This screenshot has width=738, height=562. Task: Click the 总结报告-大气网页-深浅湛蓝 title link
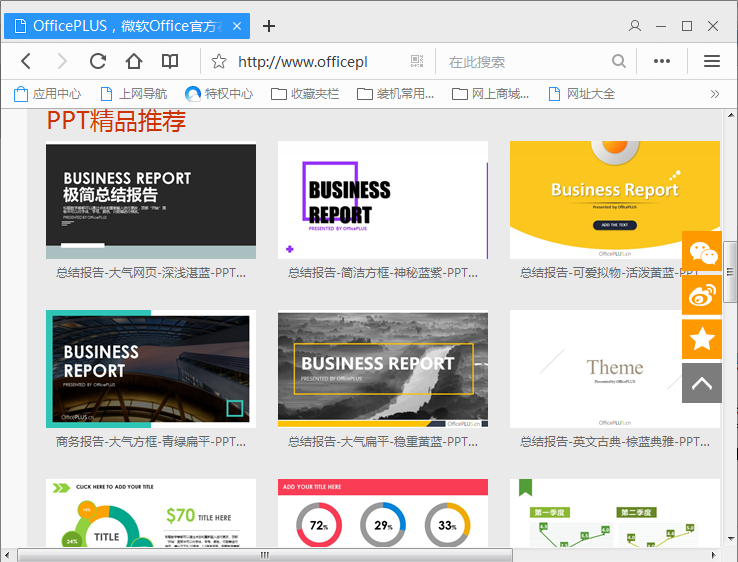[x=151, y=273]
